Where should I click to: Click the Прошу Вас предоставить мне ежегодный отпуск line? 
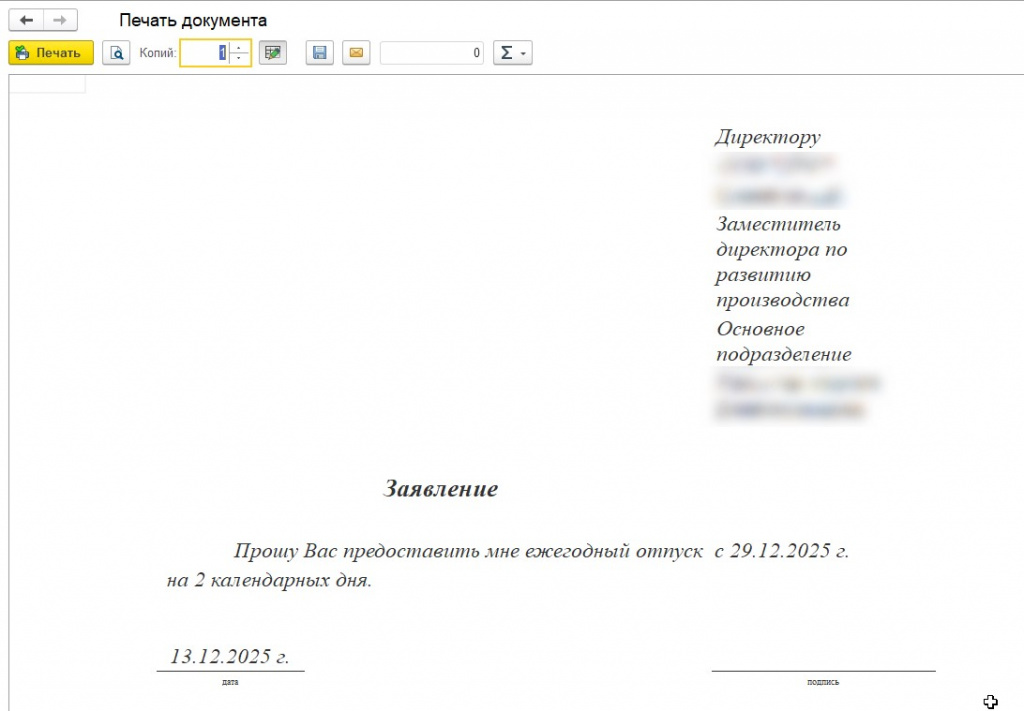click(x=468, y=552)
